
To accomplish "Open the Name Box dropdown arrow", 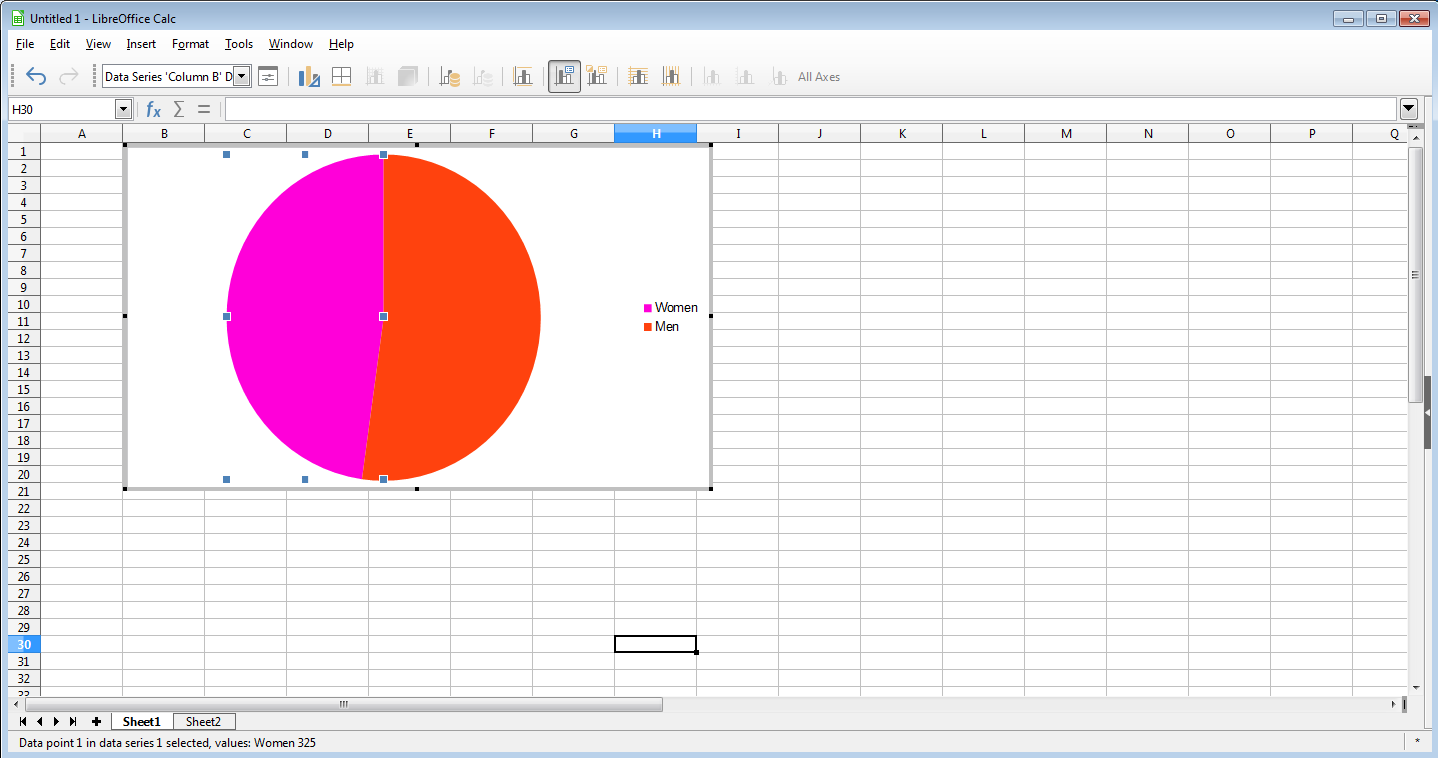I will coord(124,109).
